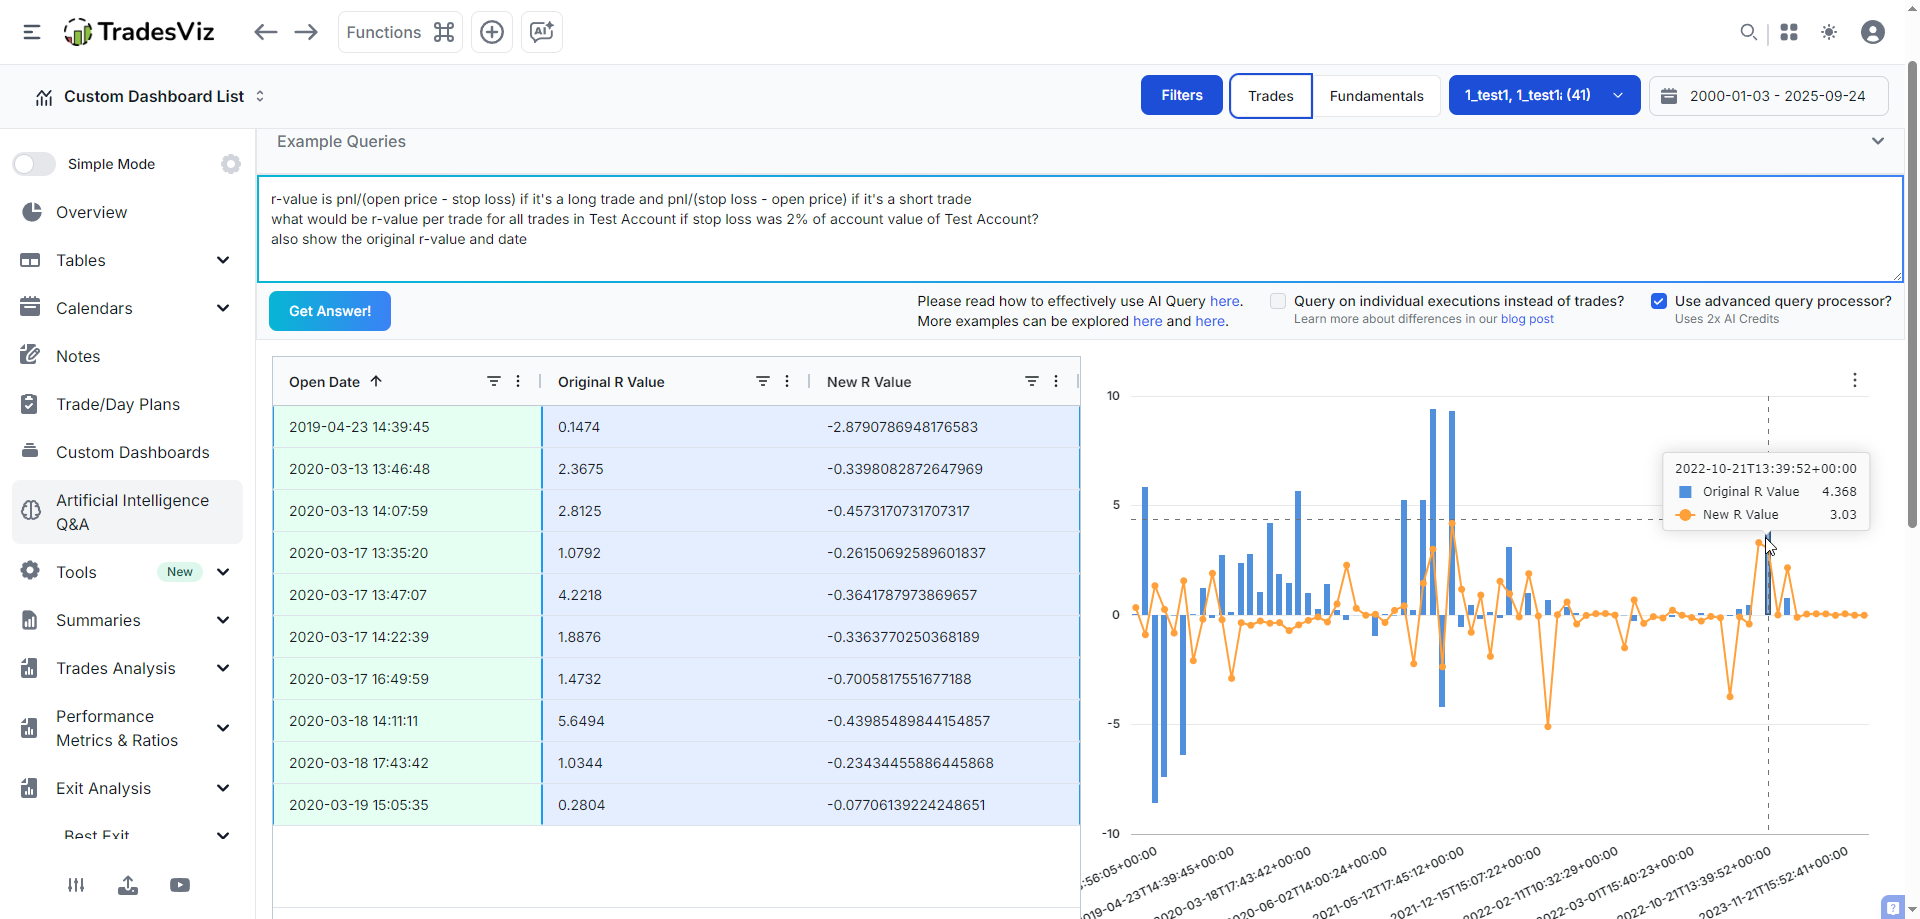The height and width of the screenshot is (919, 1920).
Task: Uncheck Use advanced query processor
Action: click(x=1659, y=301)
